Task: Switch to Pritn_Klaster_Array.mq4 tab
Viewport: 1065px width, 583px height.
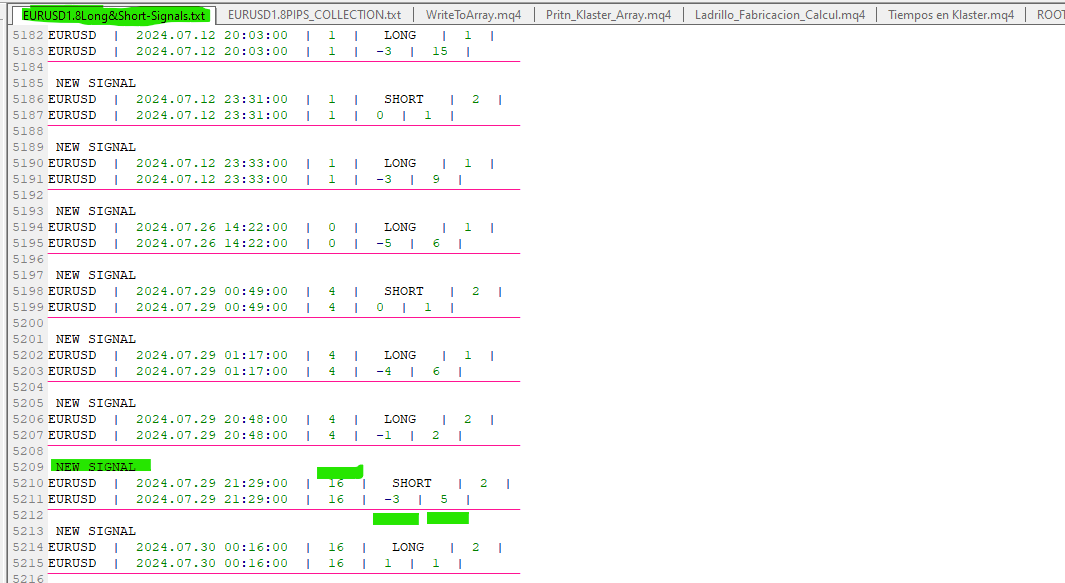Action: (x=609, y=15)
